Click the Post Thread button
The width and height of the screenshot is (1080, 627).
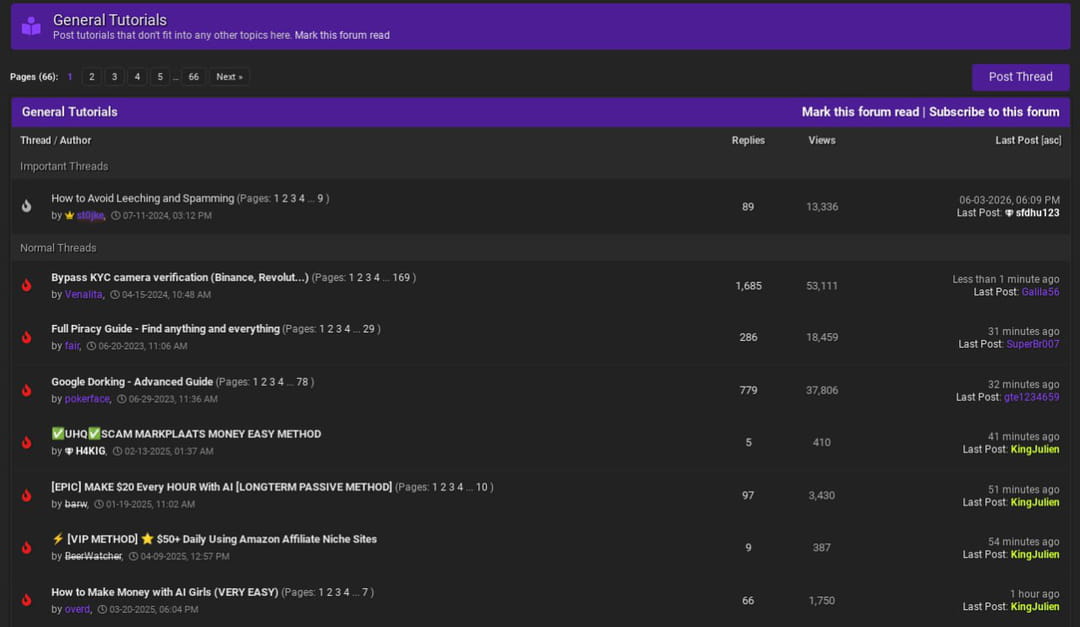point(1020,76)
